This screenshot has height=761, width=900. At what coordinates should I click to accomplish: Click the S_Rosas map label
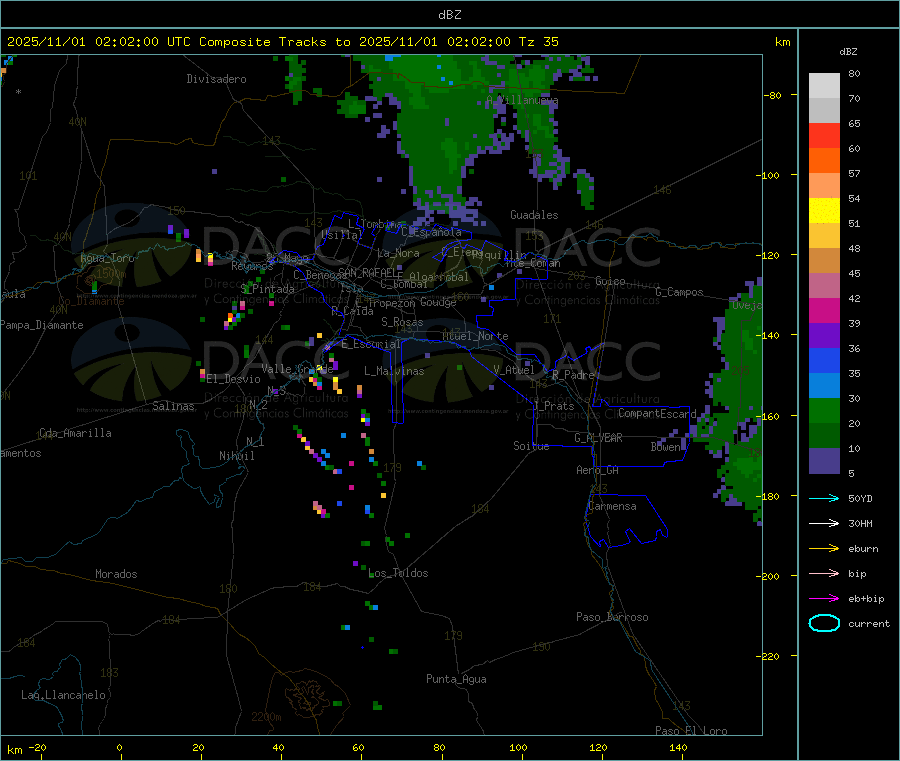[402, 322]
